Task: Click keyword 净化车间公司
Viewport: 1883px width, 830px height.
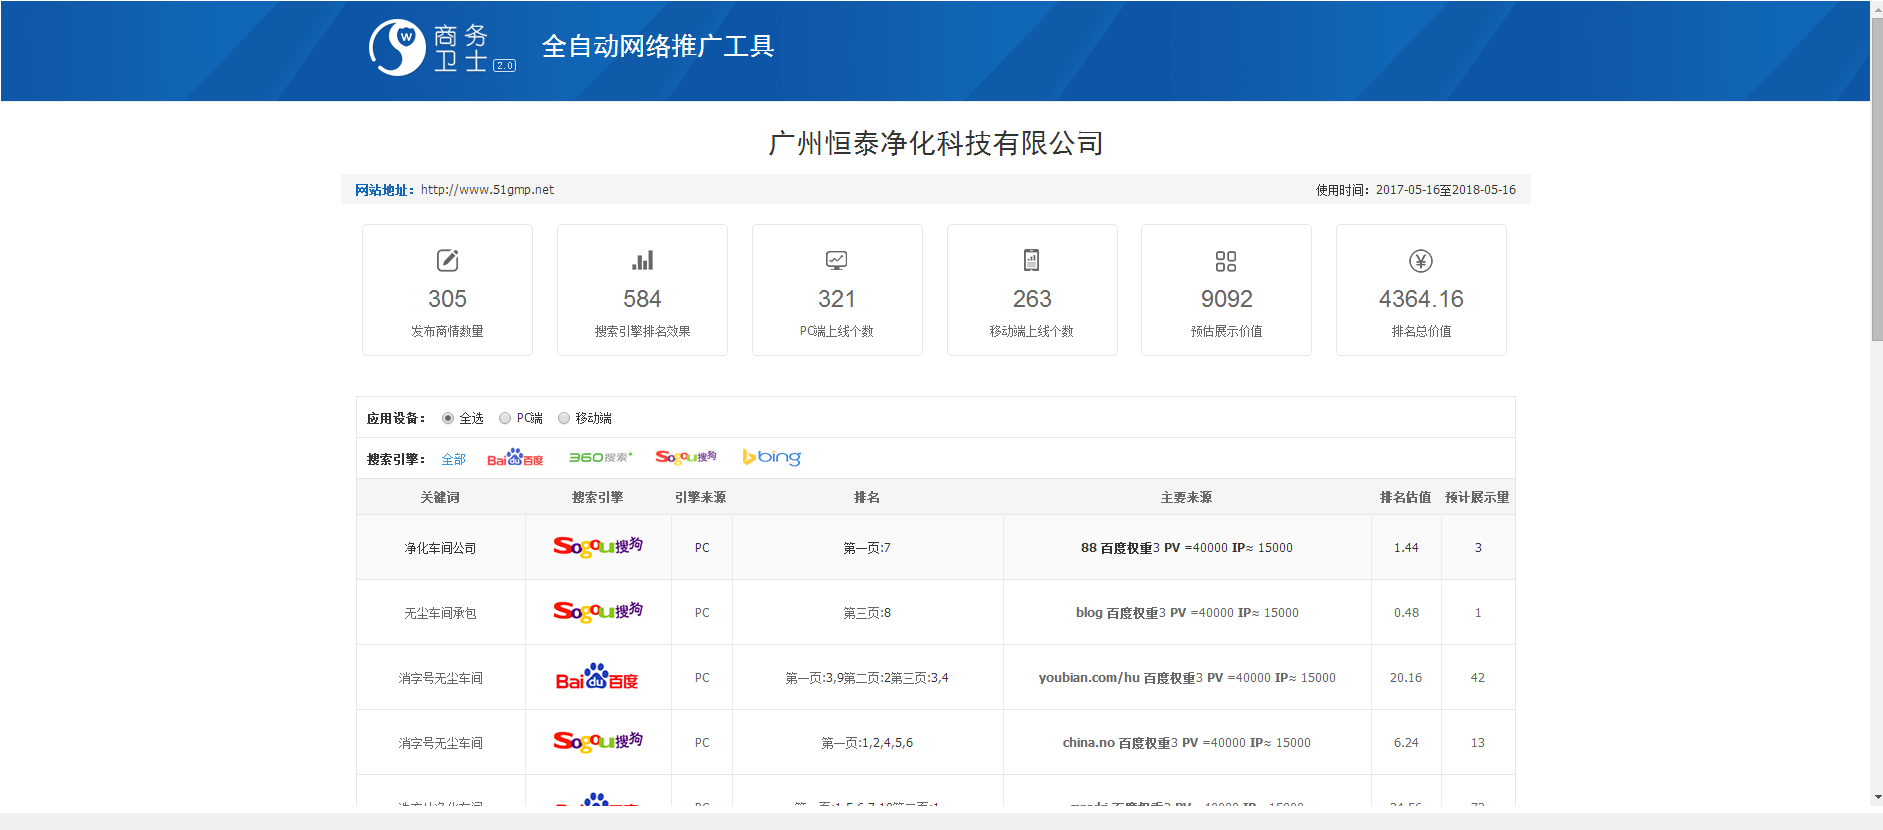Action: (x=440, y=548)
